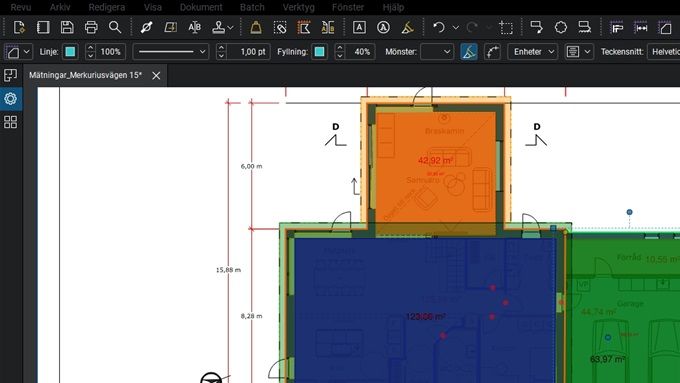Open the Verktyg menu
680x383 pixels.
tap(298, 7)
